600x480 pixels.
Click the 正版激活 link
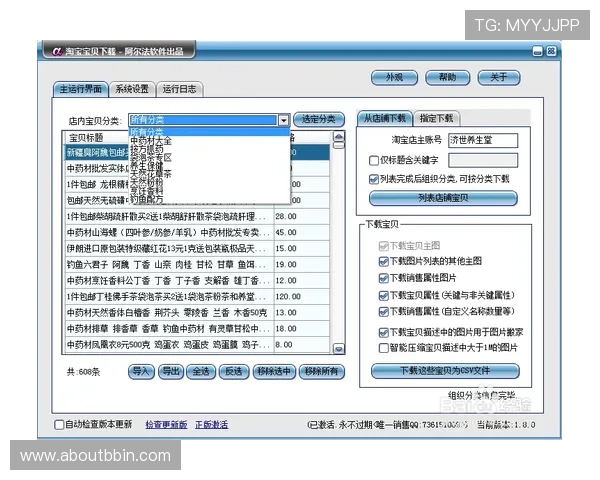click(x=212, y=425)
